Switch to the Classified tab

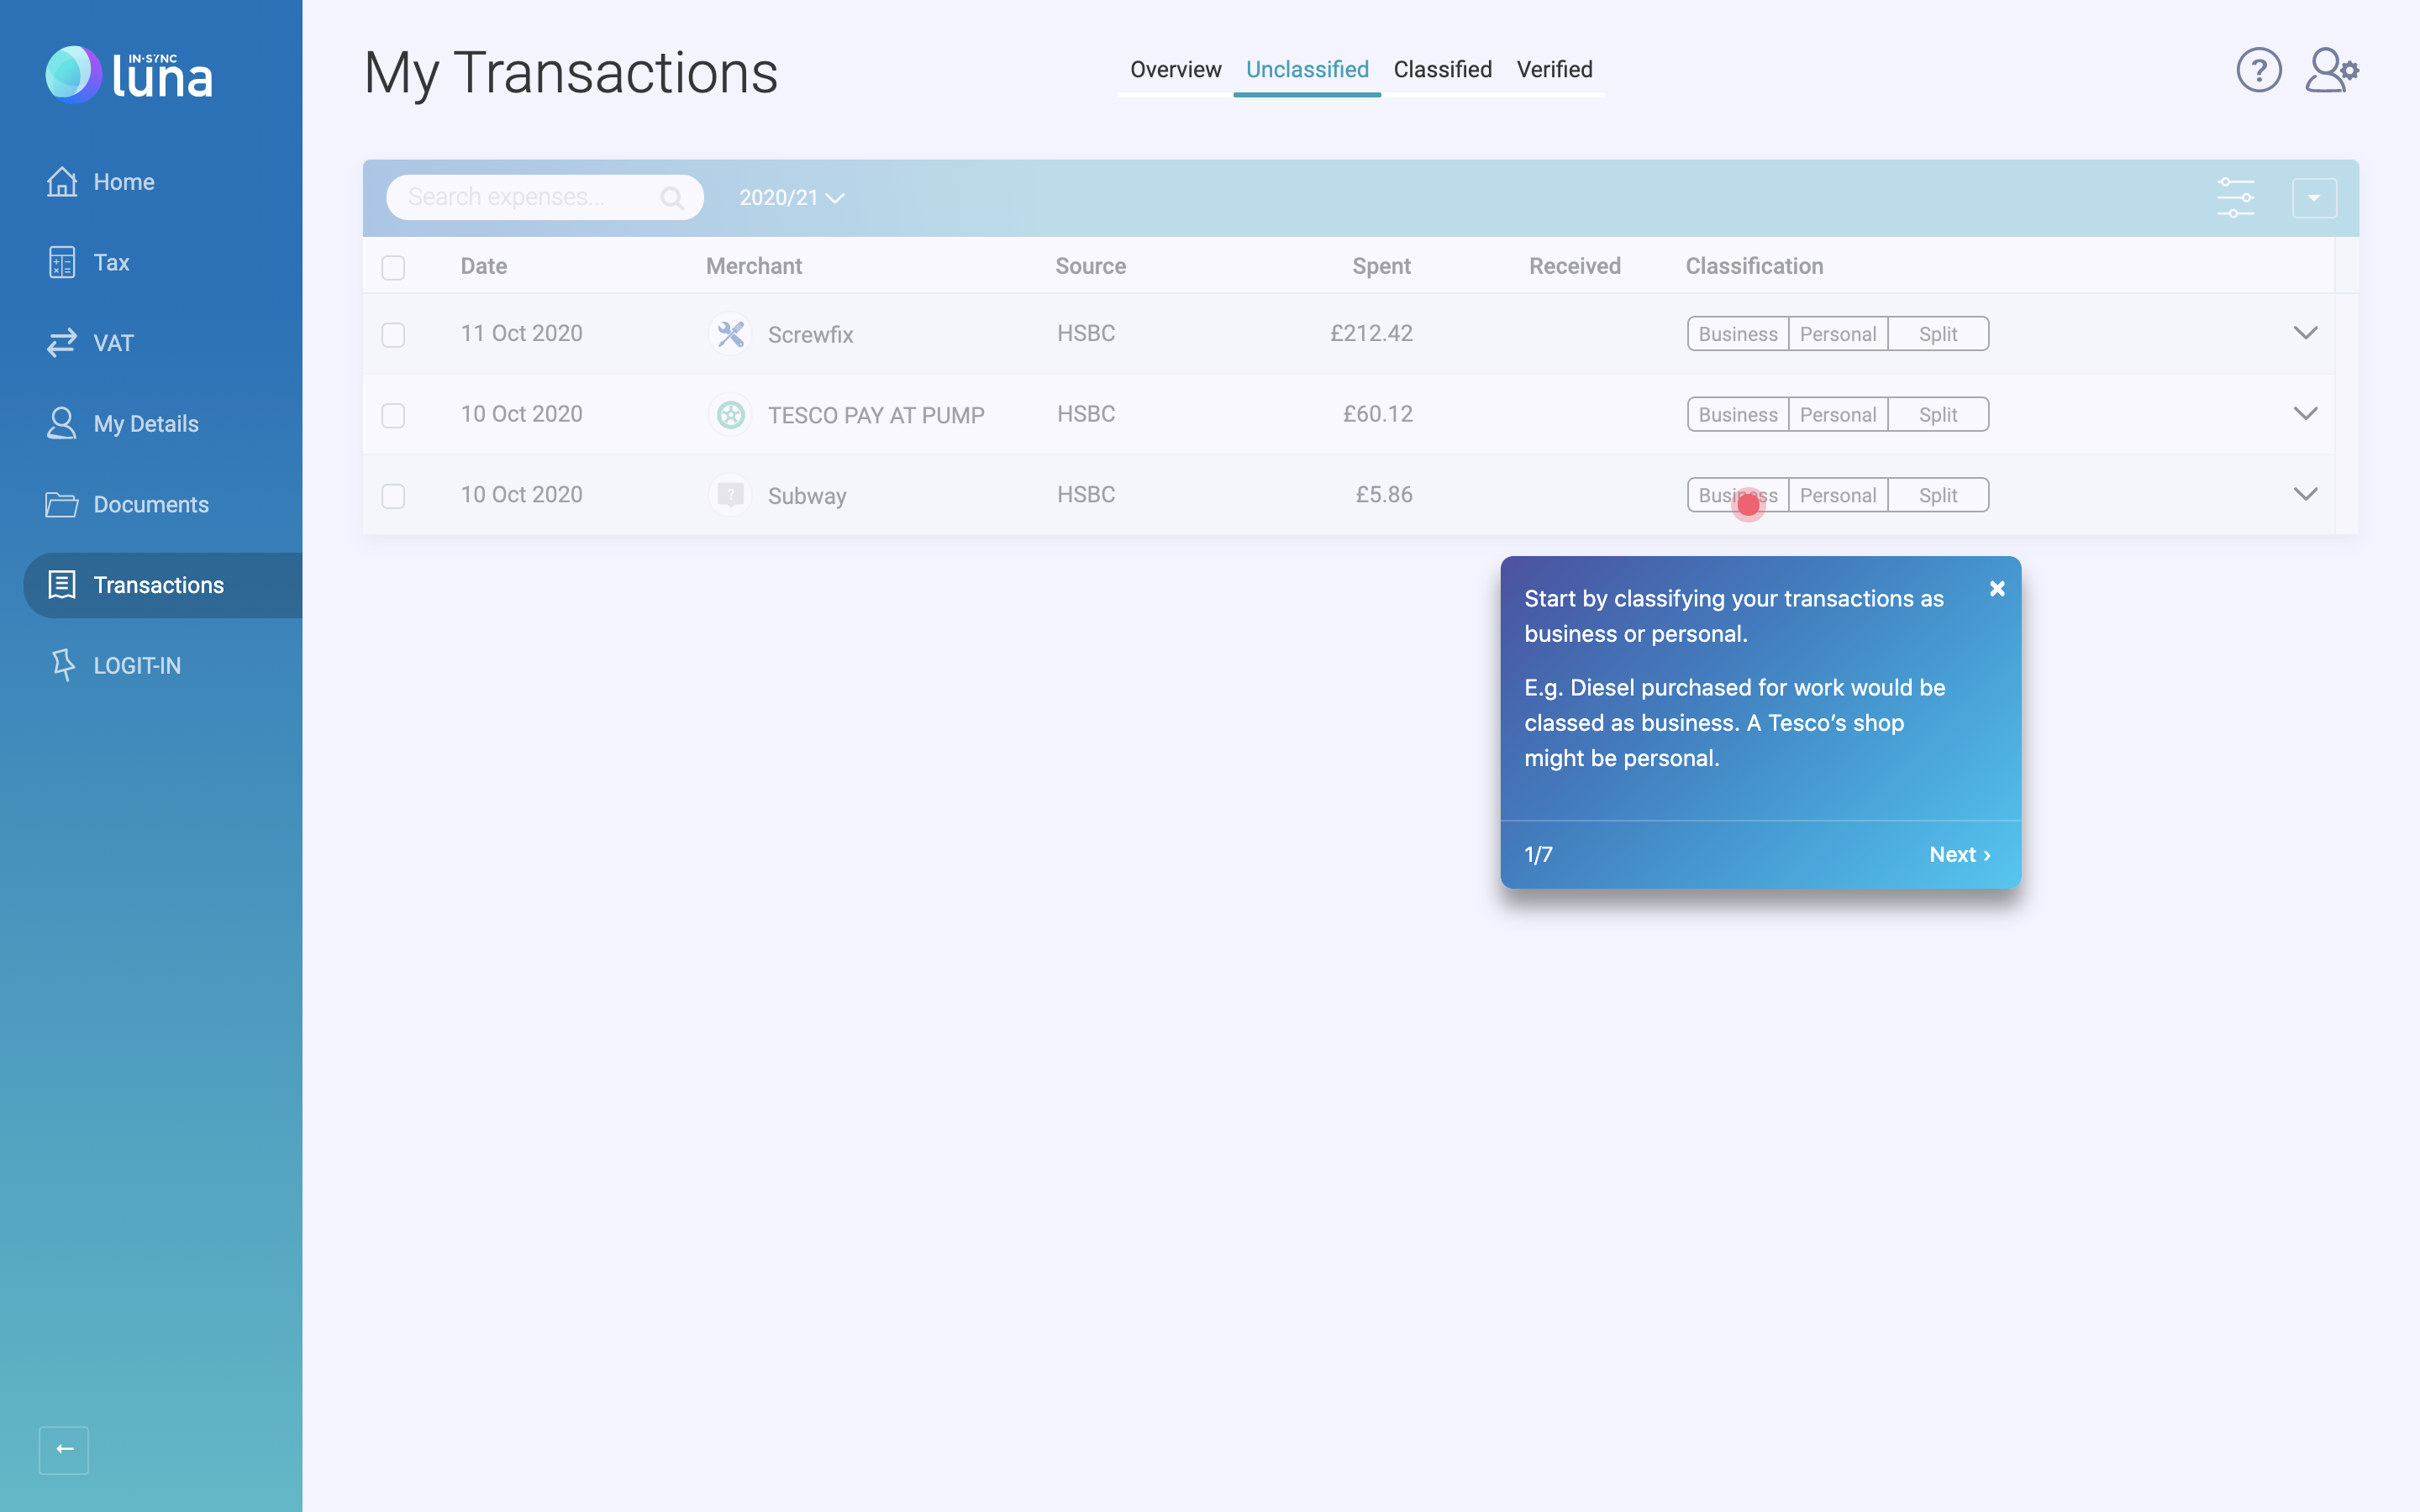[1442, 70]
